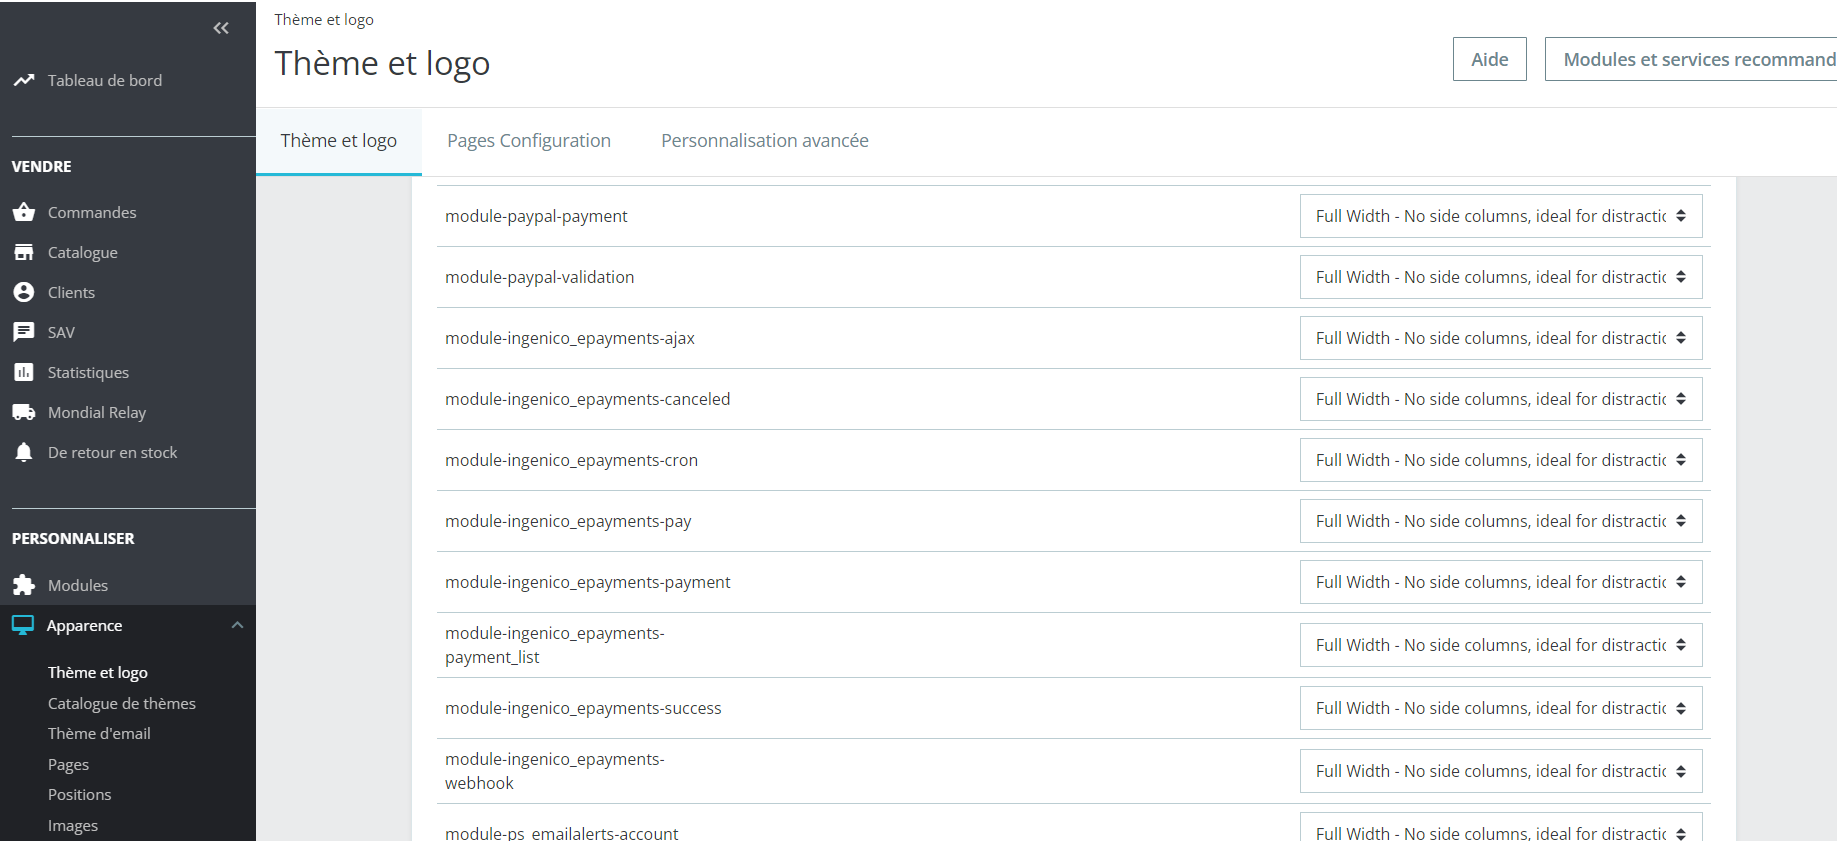This screenshot has height=841, width=1837.
Task: Open layout dropdown for module-paypal-validation
Action: (1501, 277)
